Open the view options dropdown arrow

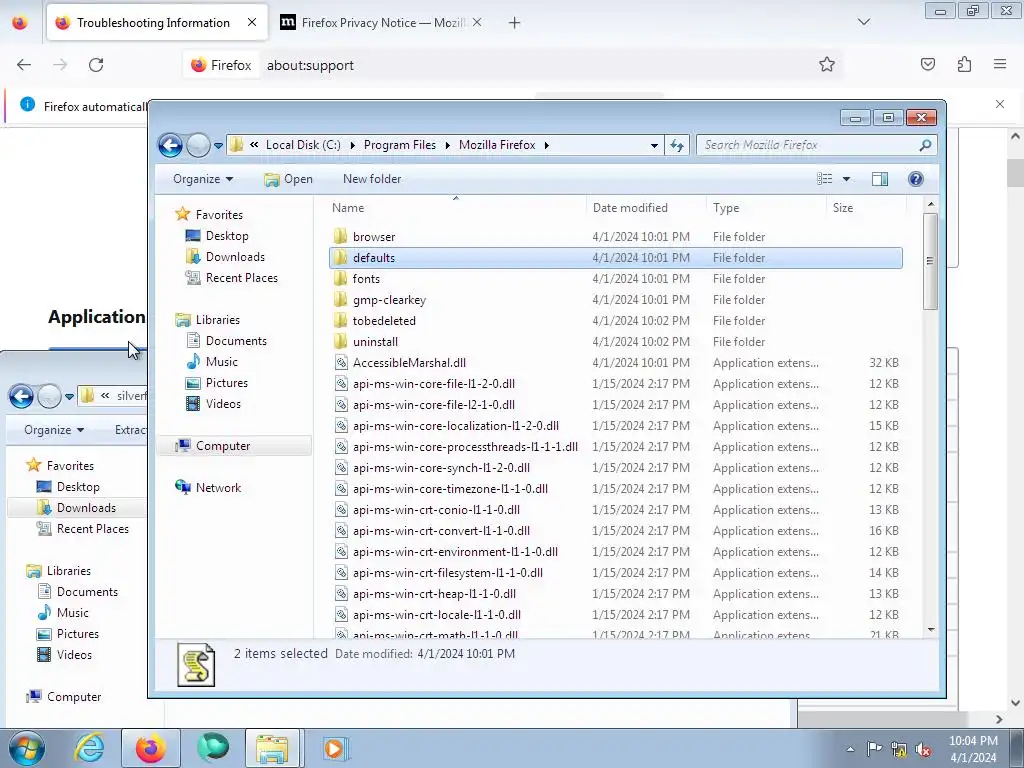(846, 179)
